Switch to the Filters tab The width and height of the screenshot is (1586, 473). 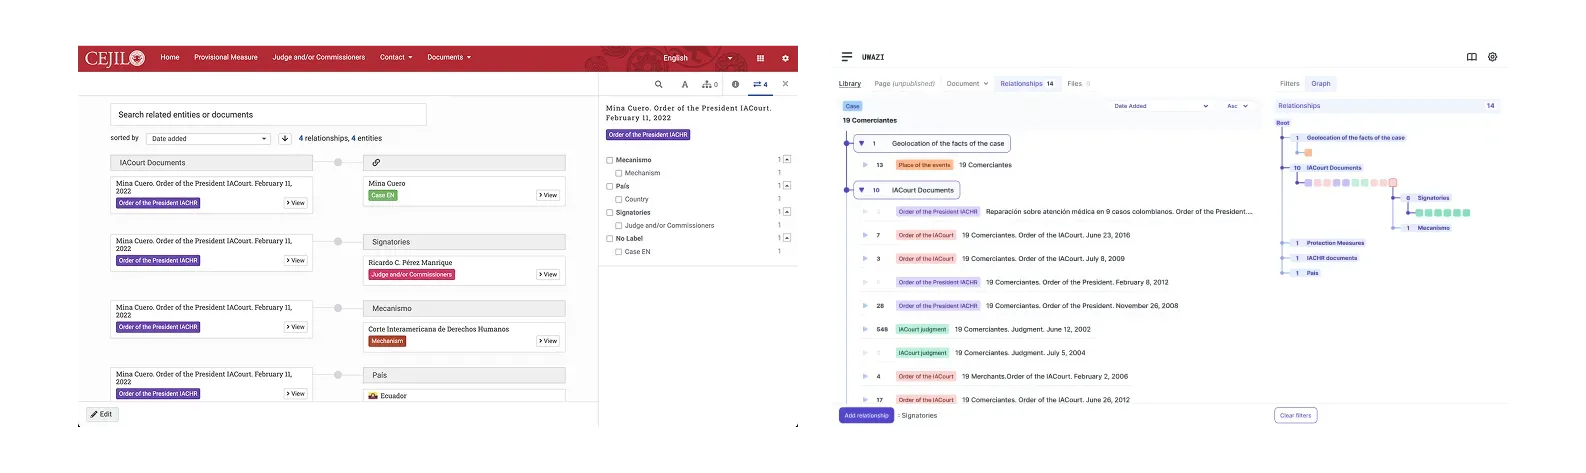click(1290, 84)
